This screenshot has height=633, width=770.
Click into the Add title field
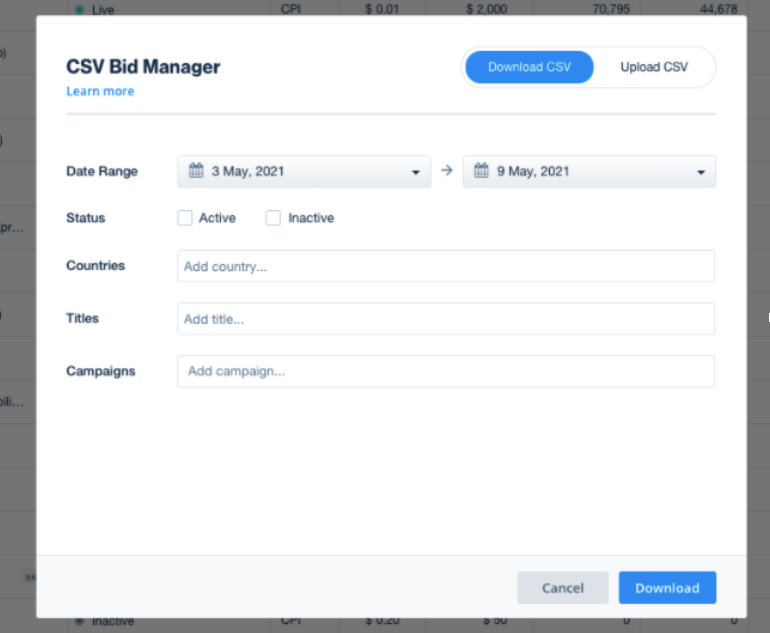(x=446, y=319)
